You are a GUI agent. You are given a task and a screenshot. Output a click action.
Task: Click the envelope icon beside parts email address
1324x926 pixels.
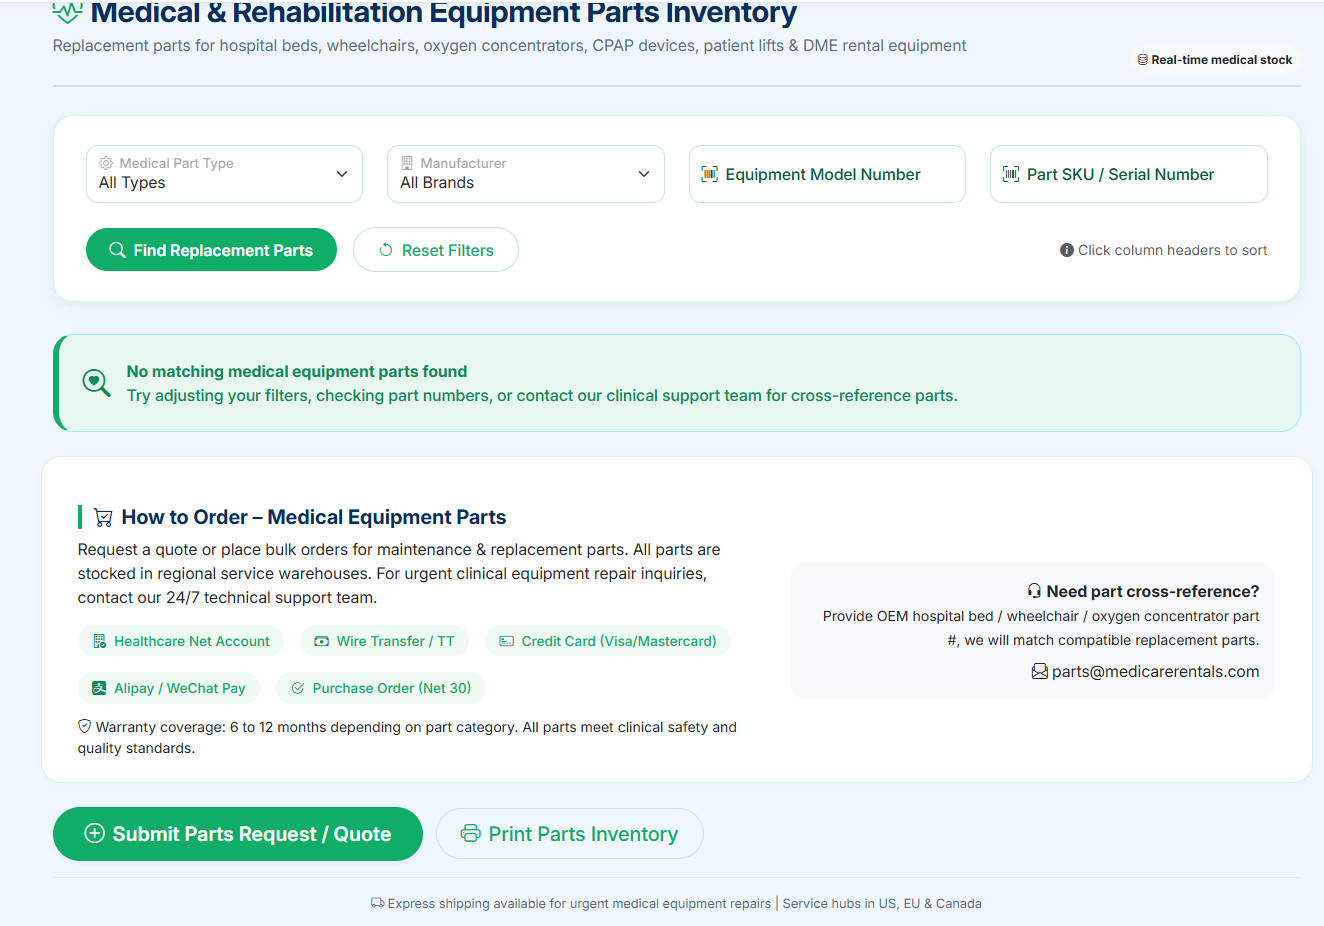click(1040, 671)
